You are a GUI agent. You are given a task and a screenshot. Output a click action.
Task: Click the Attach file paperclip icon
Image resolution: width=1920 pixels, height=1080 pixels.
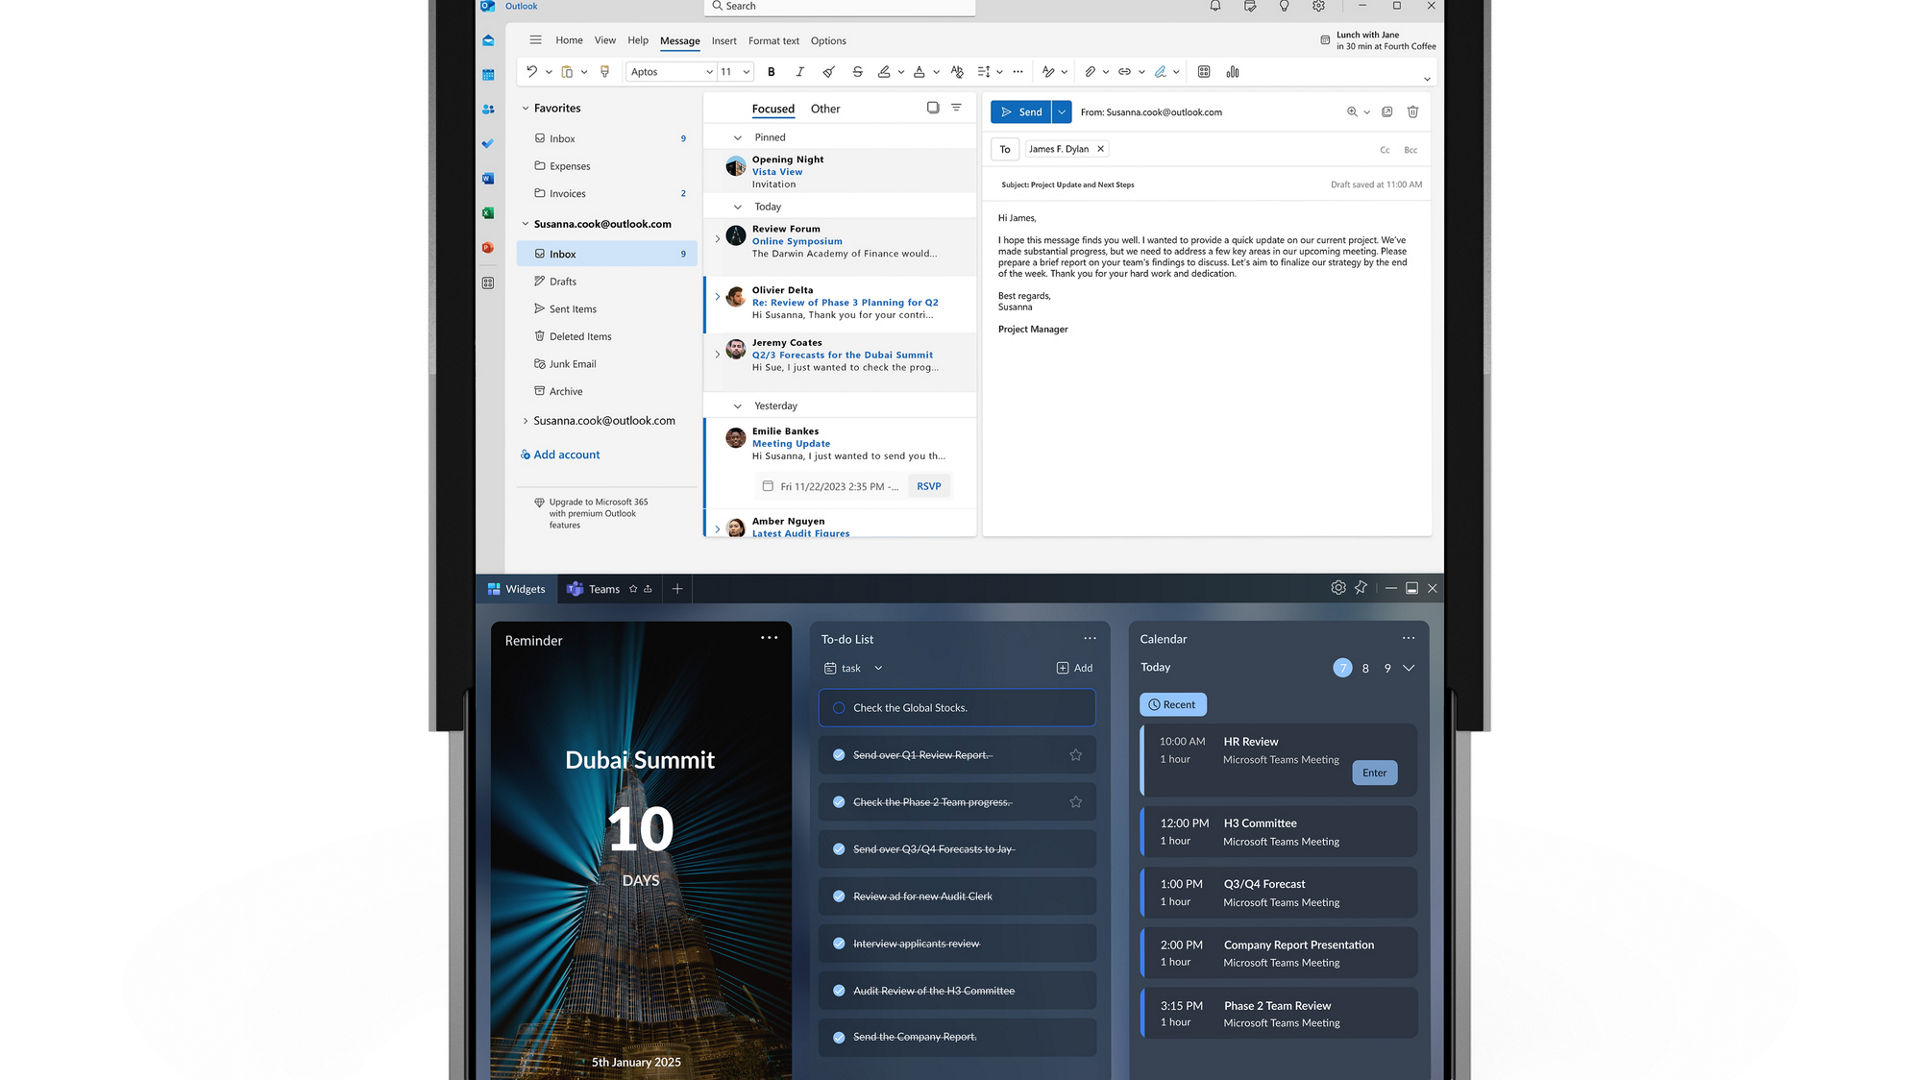pyautogui.click(x=1090, y=72)
